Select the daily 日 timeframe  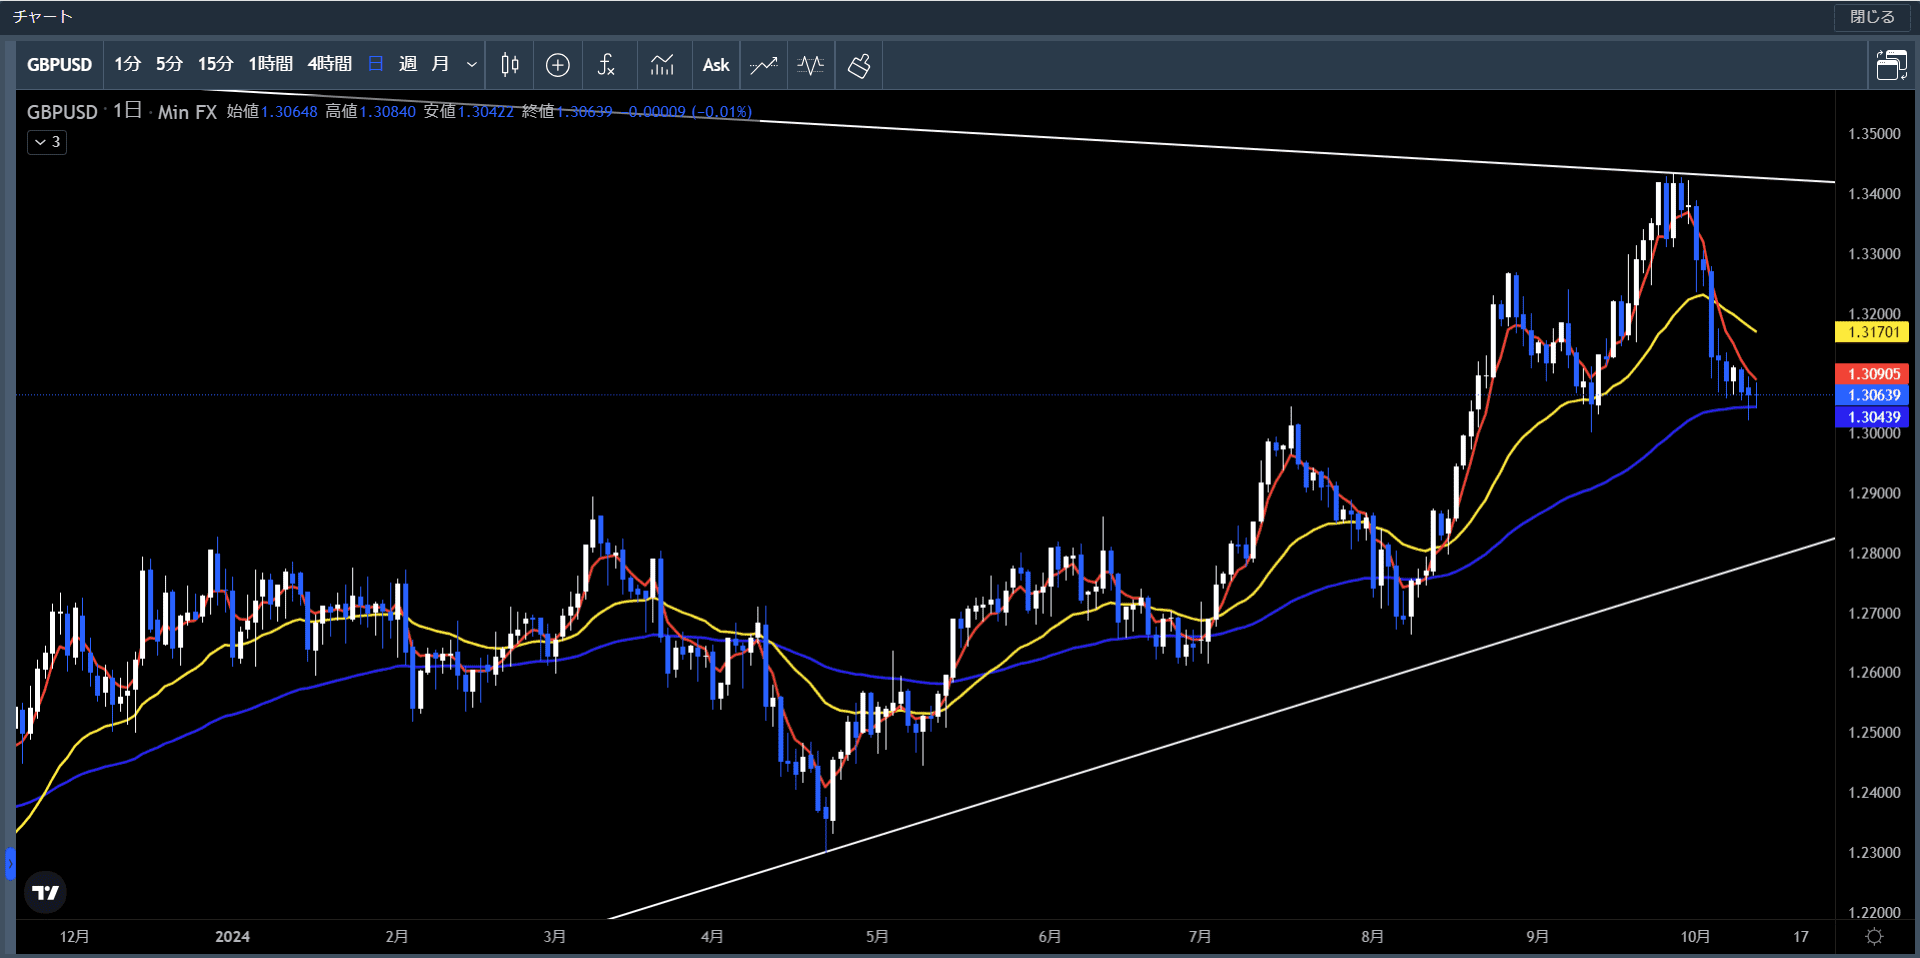tap(376, 65)
